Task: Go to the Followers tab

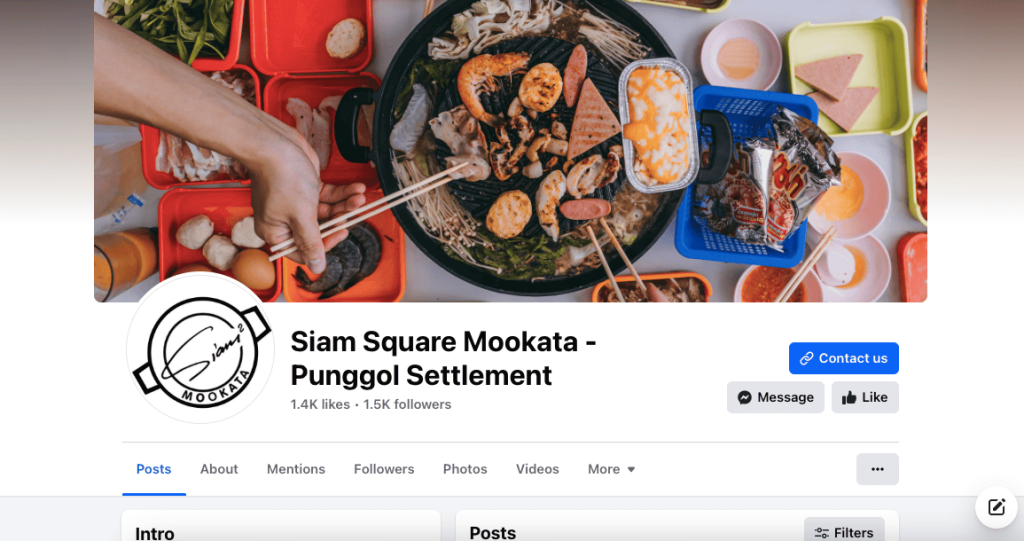Action: tap(384, 469)
